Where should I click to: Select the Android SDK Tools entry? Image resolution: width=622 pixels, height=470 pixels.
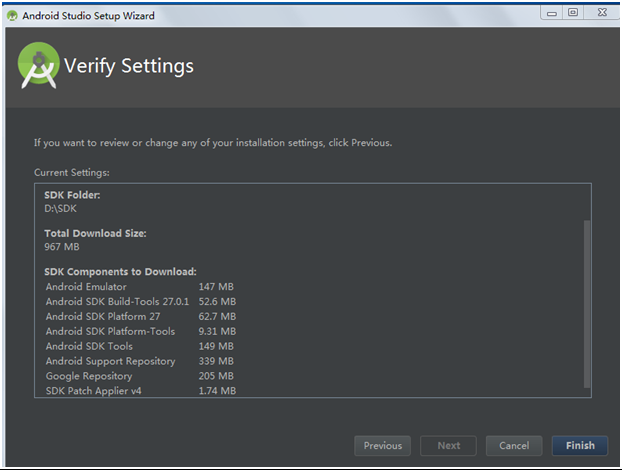click(x=140, y=346)
